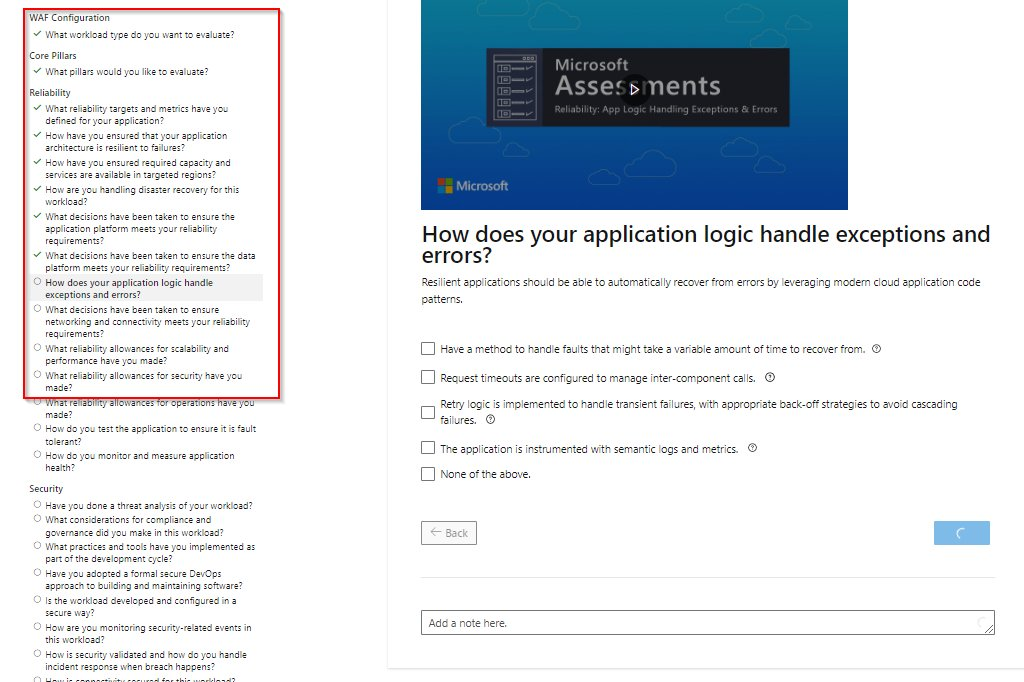Click the 'Add a note here' field
This screenshot has height=682, width=1024.
tap(707, 623)
